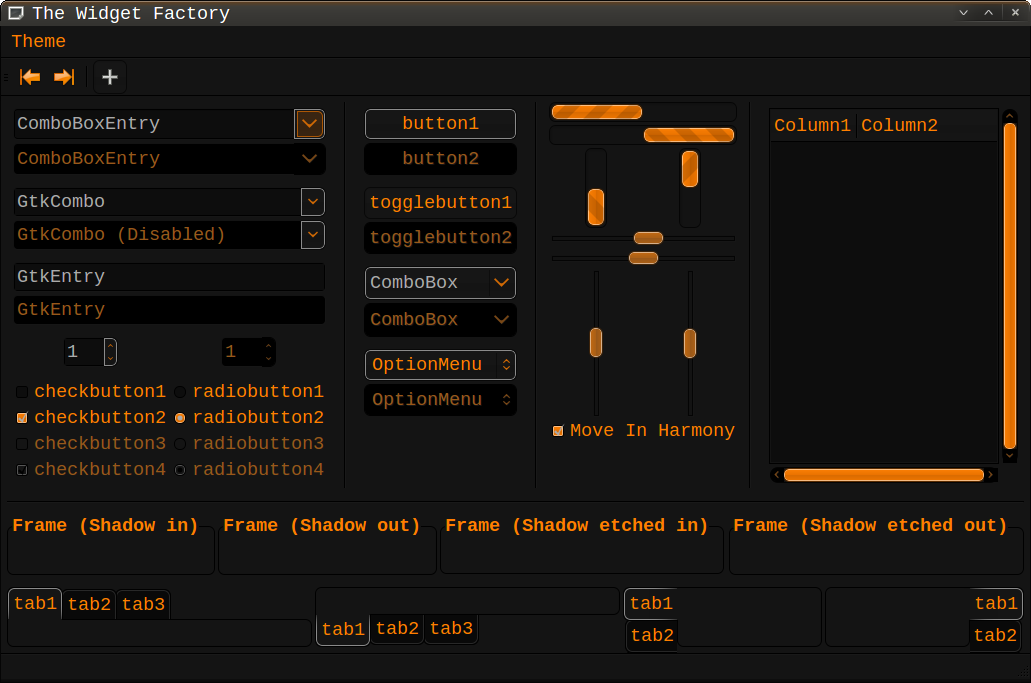
Task: Click the window menu icon in title bar
Action: [x=16, y=13]
